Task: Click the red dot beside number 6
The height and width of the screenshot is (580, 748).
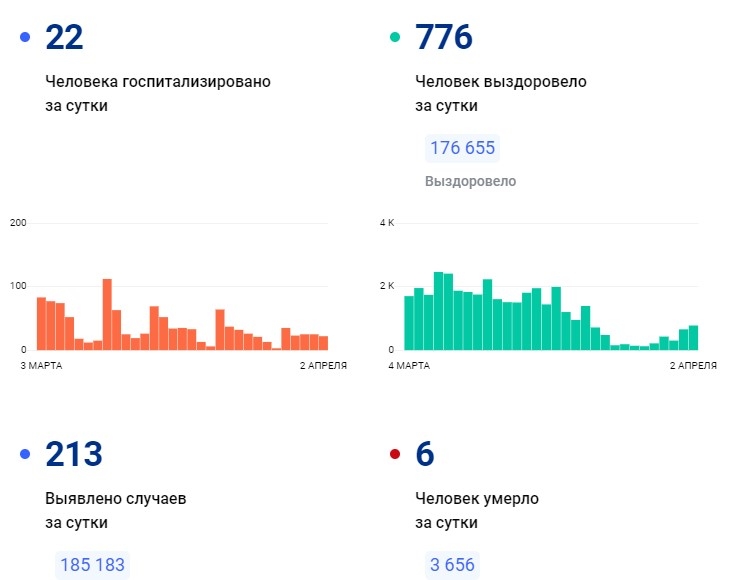Action: pos(395,455)
